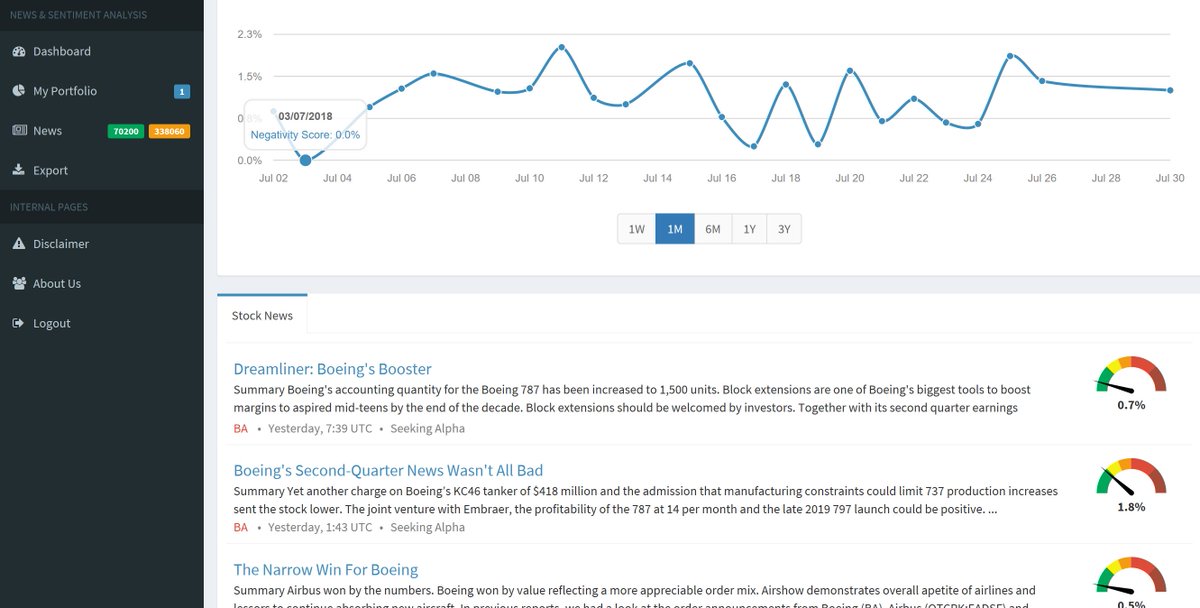Click the chart peak point near Jul 11
The image size is (1200, 608).
(x=562, y=47)
